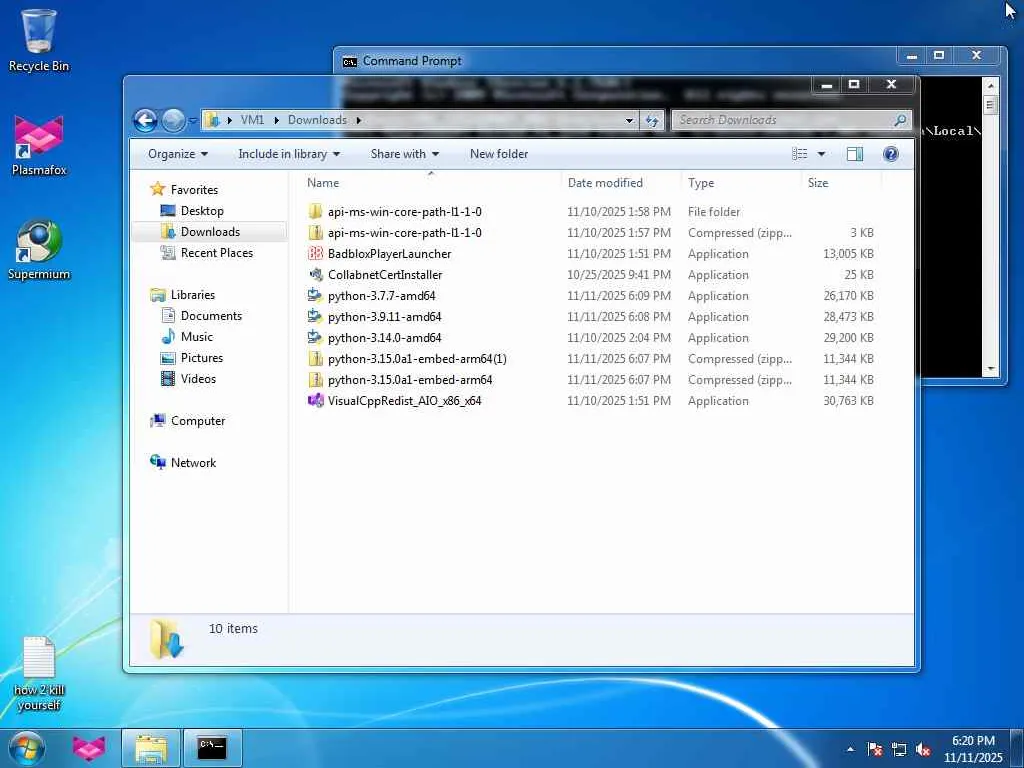The width and height of the screenshot is (1024, 768).
Task: Click the File Explorer taskbar icon
Action: pos(151,748)
